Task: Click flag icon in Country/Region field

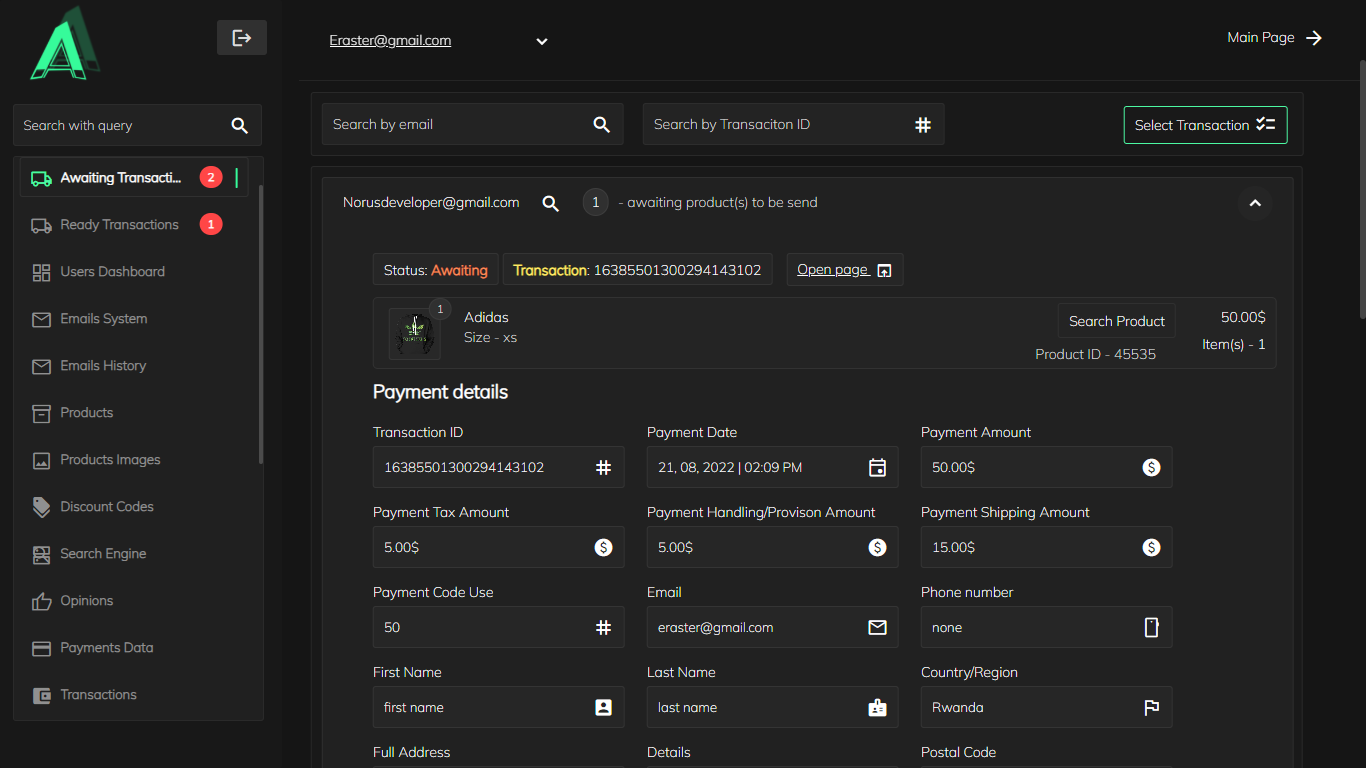Action: (1151, 707)
